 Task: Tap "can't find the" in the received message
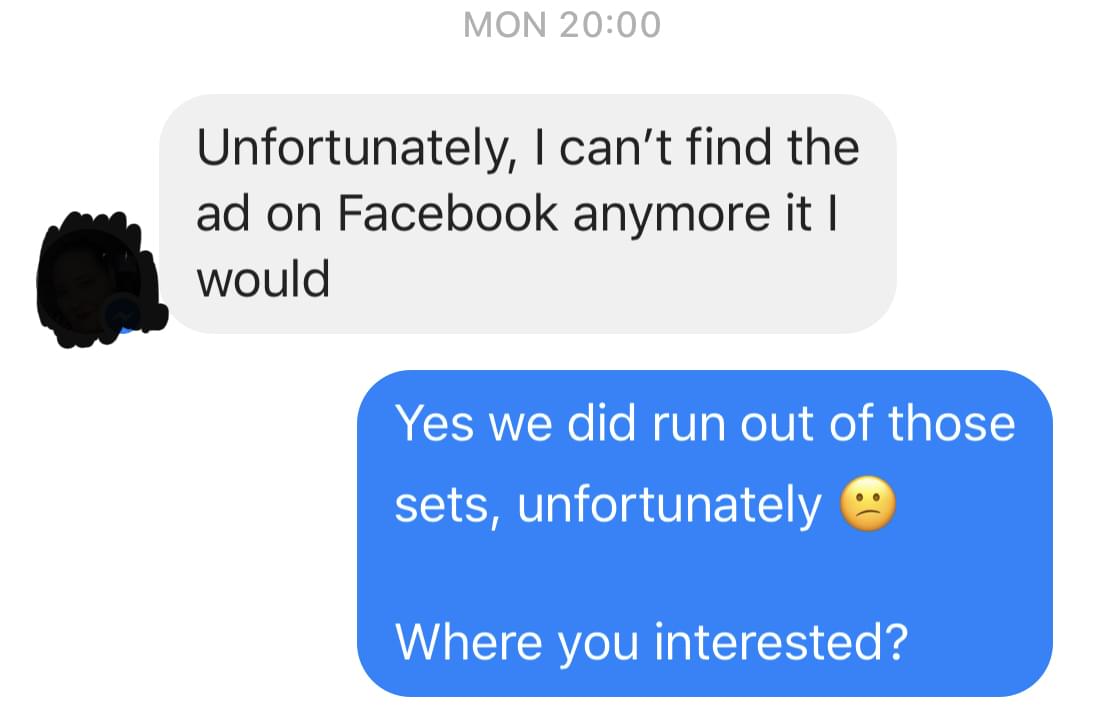(709, 148)
